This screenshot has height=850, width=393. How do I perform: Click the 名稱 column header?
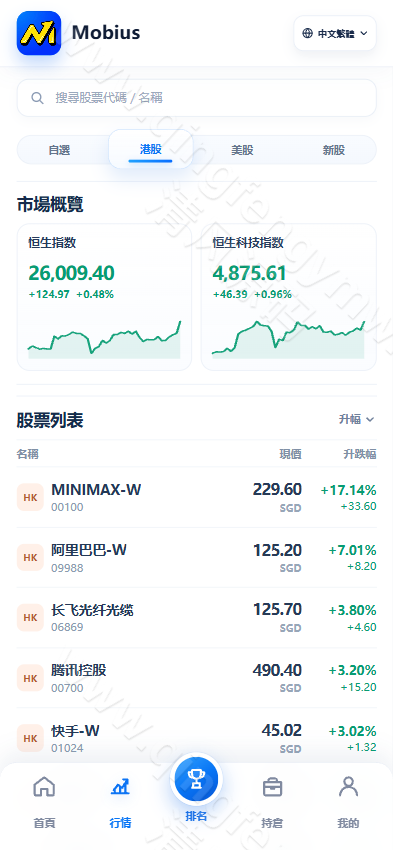click(x=28, y=454)
